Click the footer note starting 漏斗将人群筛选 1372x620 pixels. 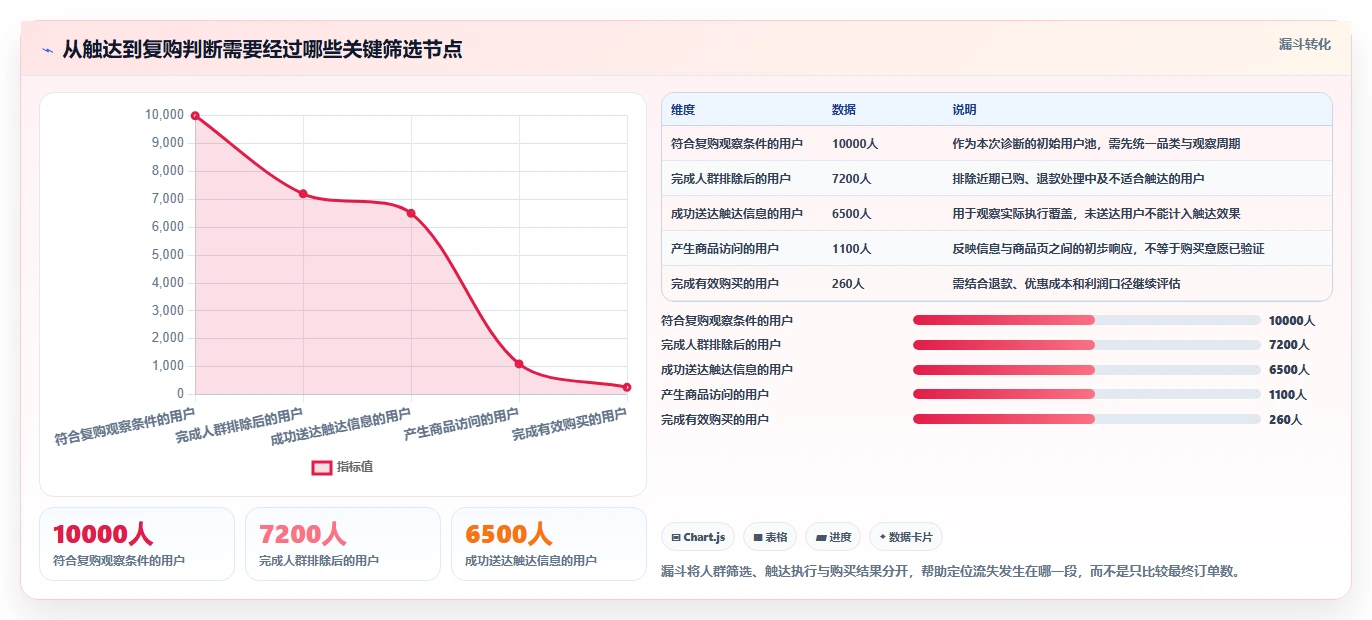(951, 572)
